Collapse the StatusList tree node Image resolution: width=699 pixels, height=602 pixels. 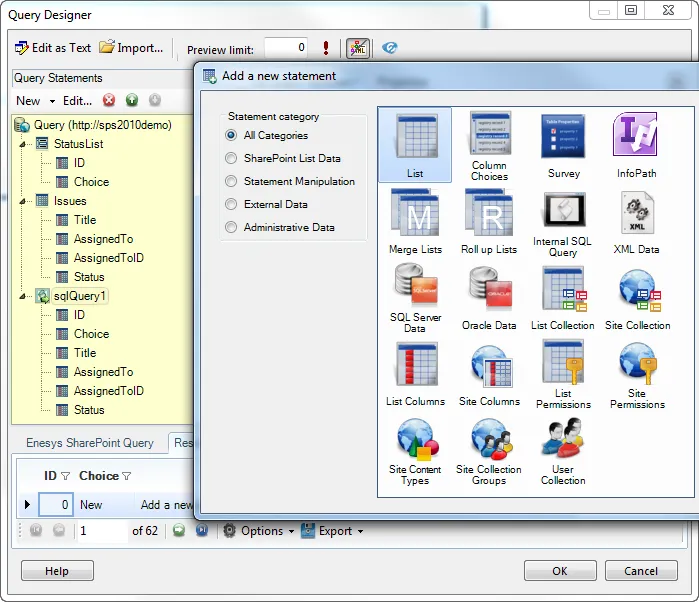(x=25, y=144)
